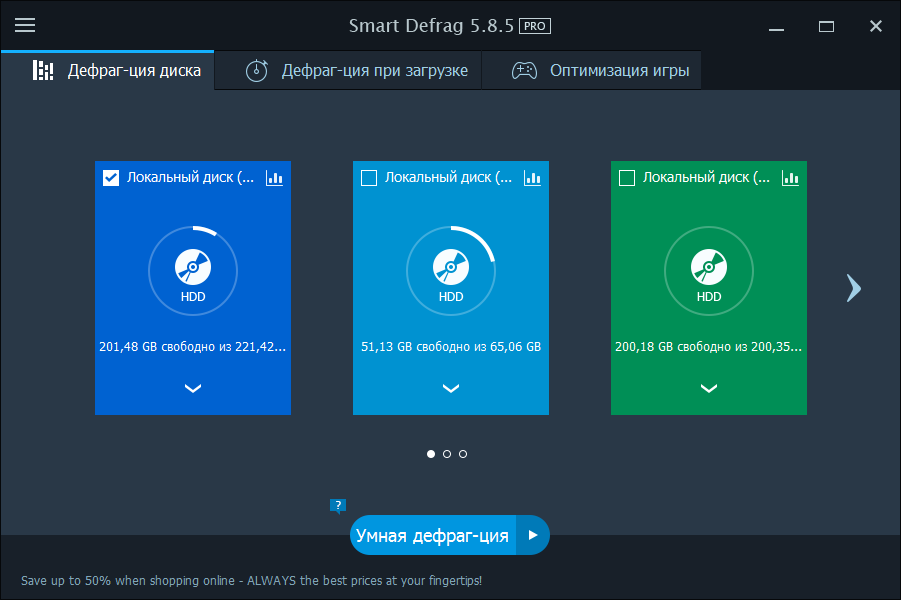
Task: Uncheck the blue 221,42 GB disk checkbox
Action: click(x=111, y=178)
